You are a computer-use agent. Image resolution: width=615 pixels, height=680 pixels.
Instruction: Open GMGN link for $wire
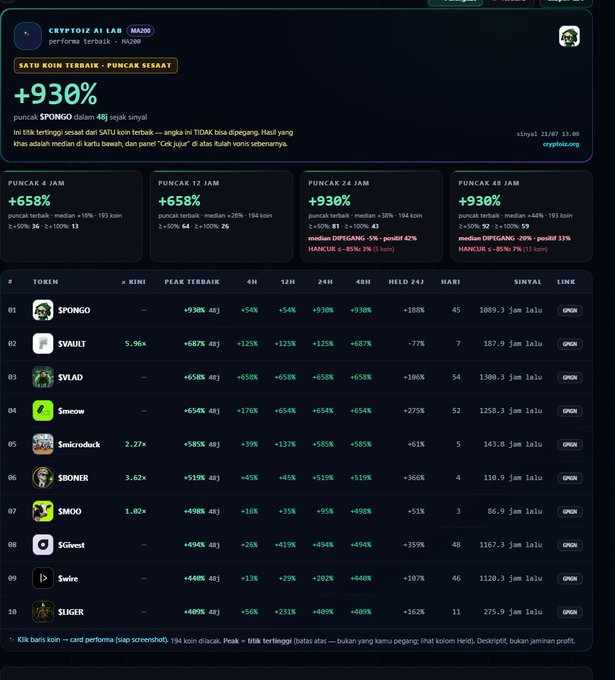(x=569, y=579)
